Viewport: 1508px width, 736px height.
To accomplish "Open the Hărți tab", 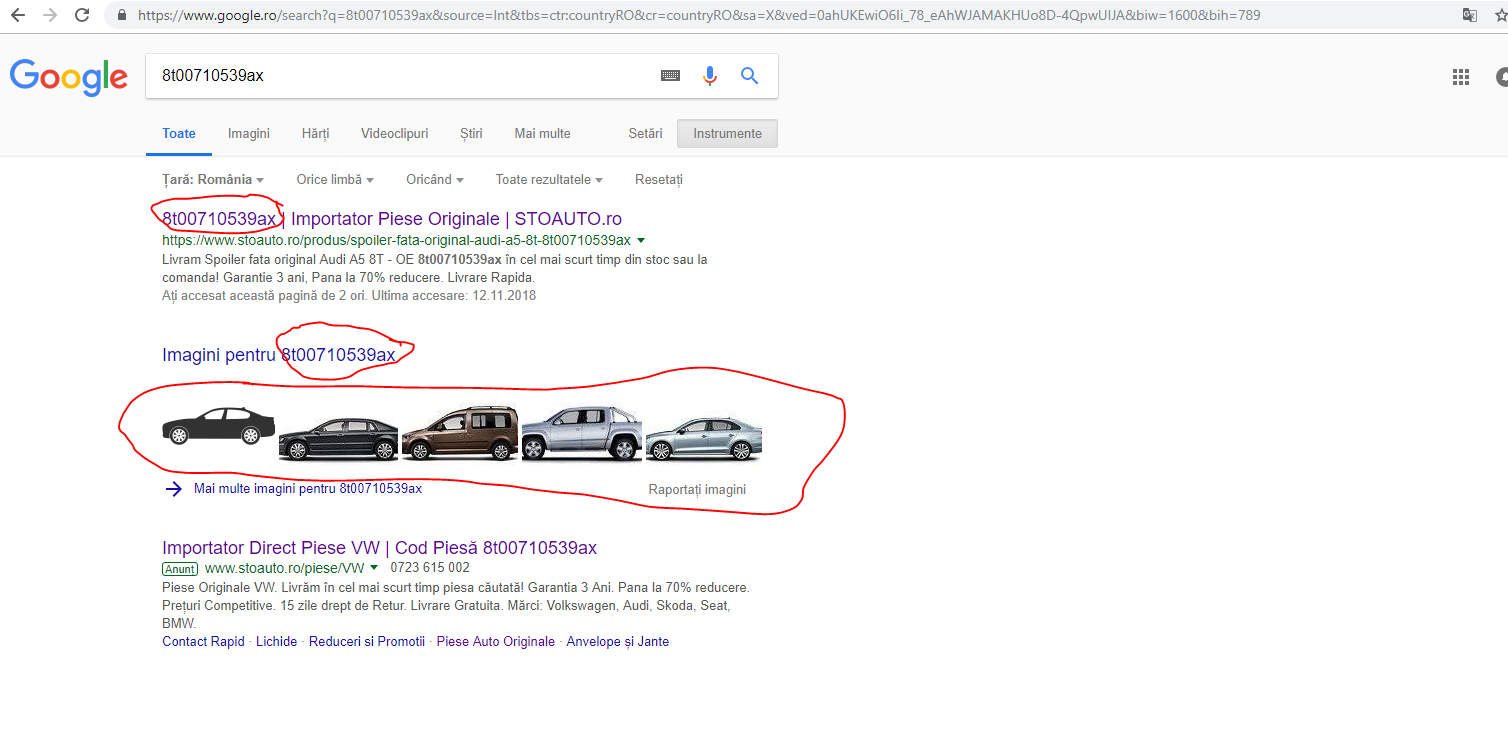I will [315, 134].
